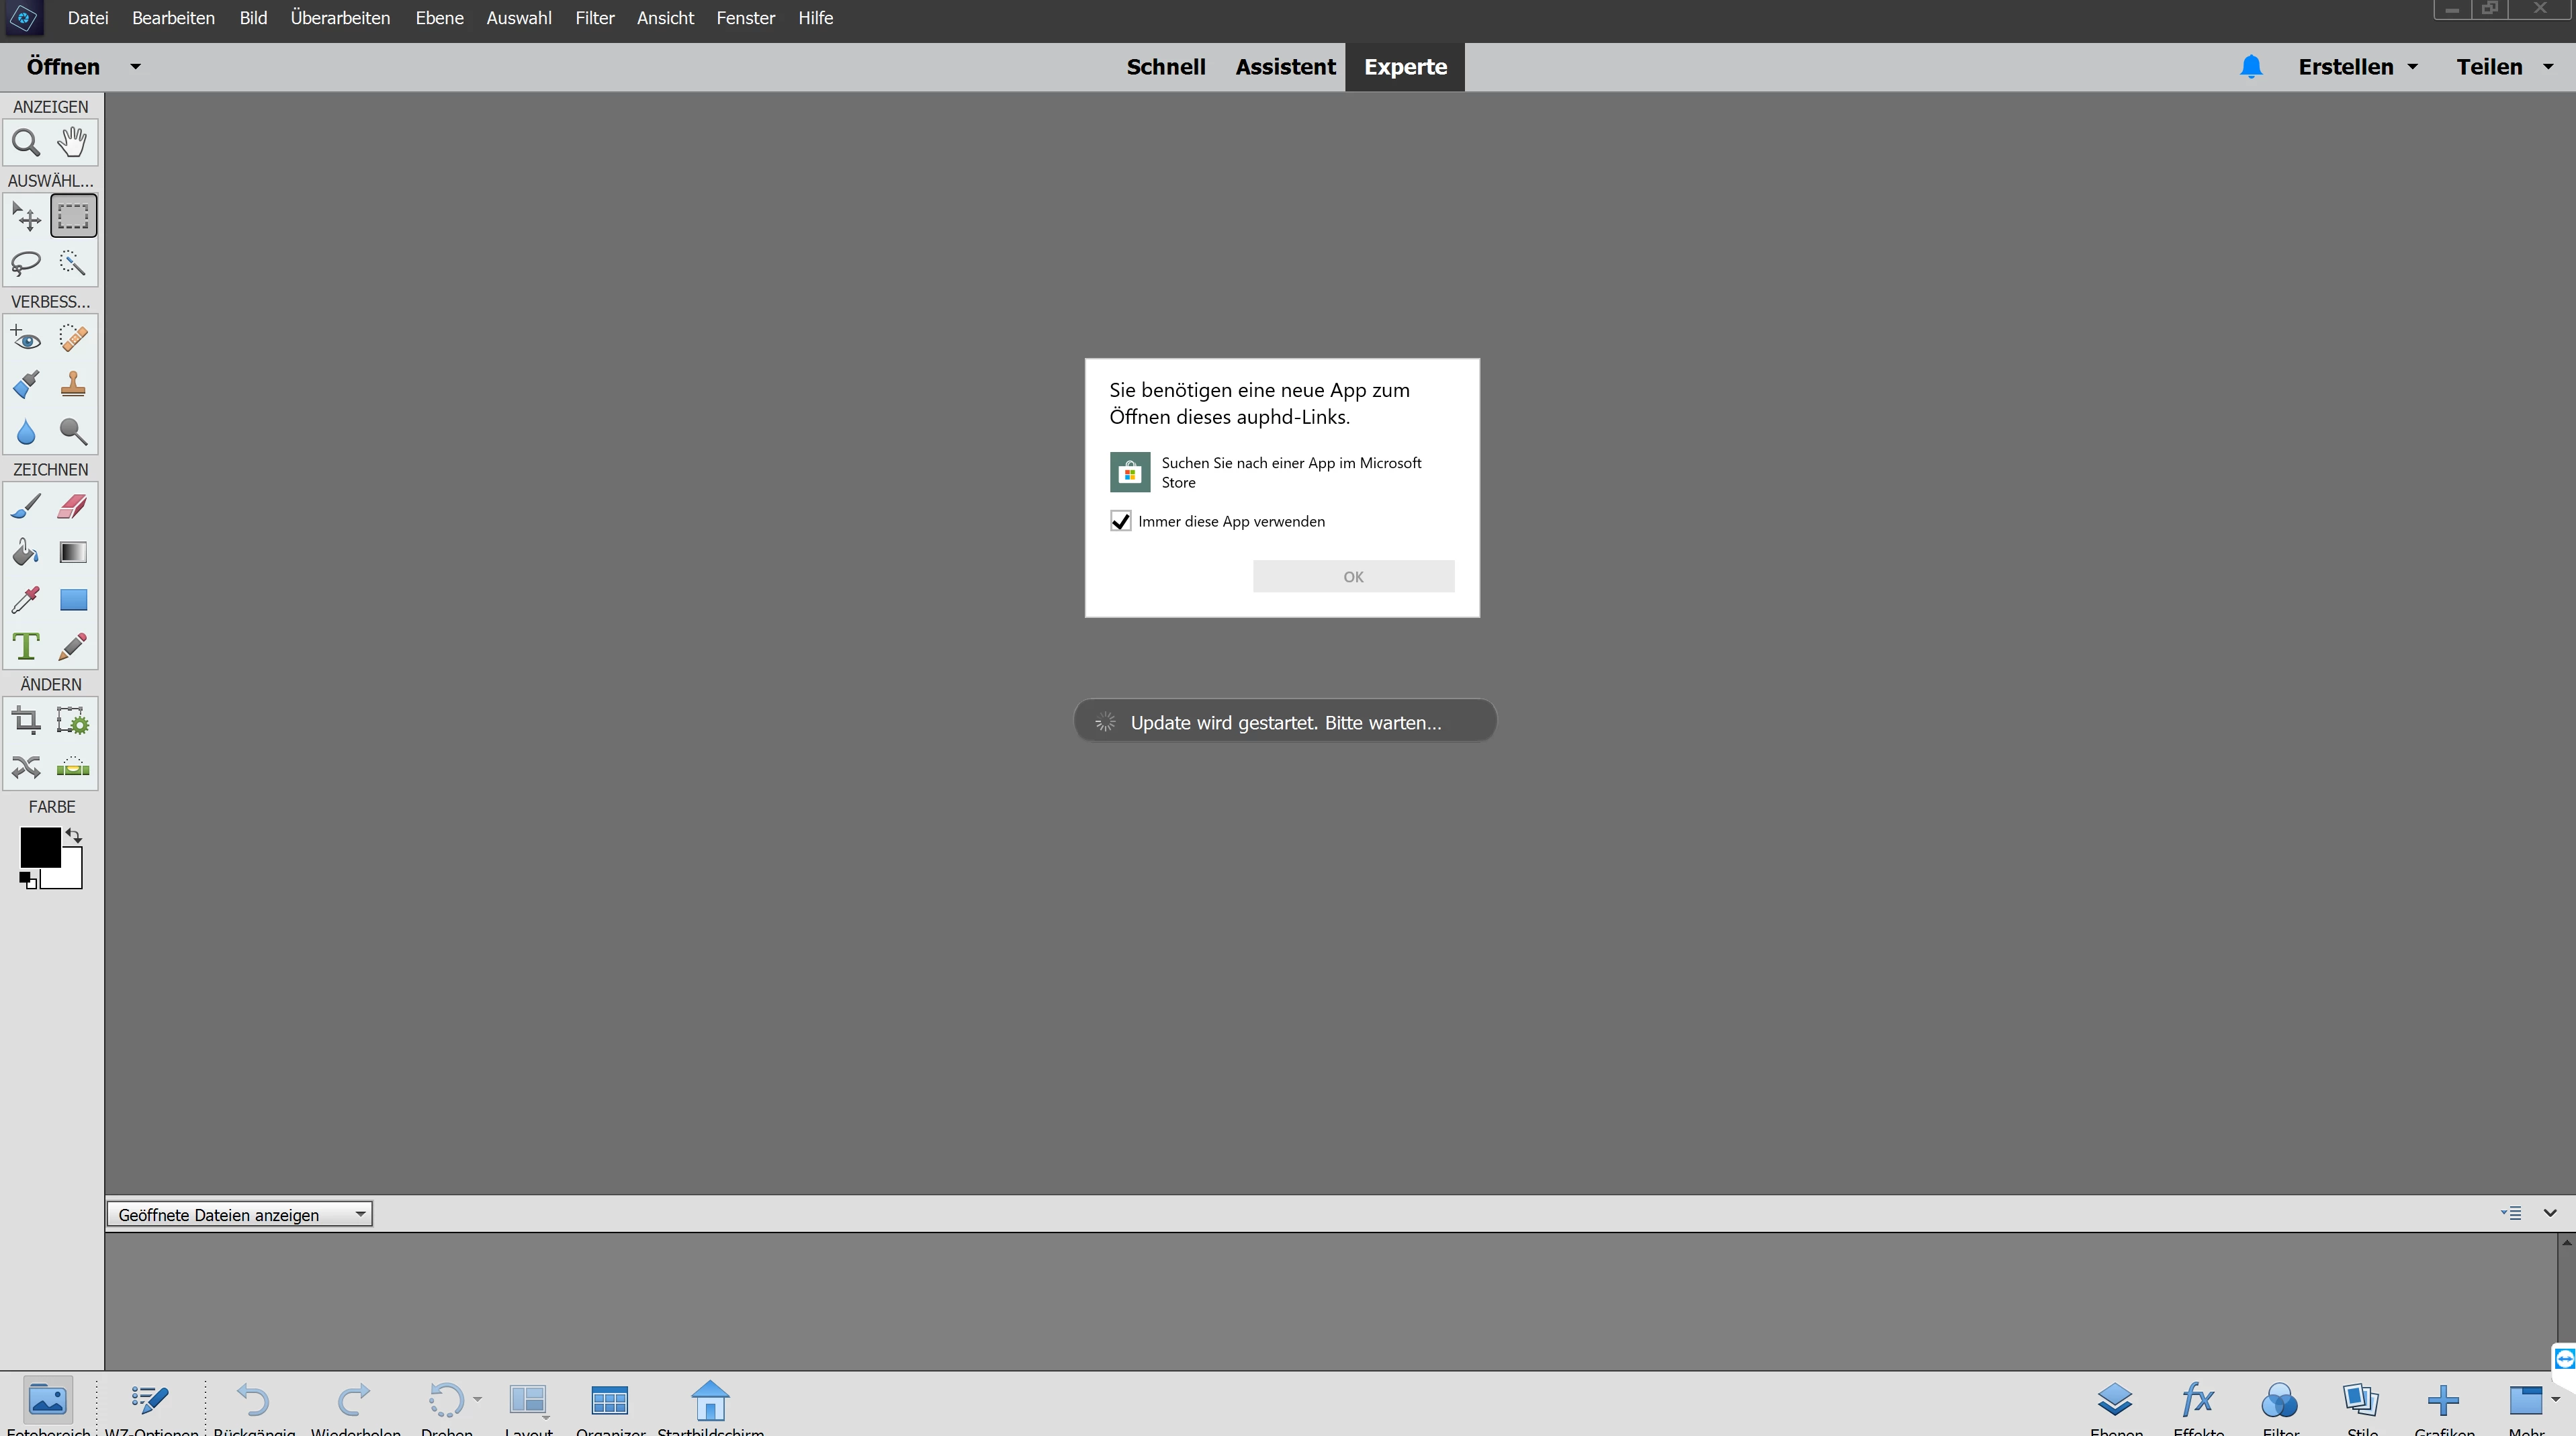The image size is (2576, 1436).
Task: Switch to the Schnell tab
Action: pyautogui.click(x=1165, y=67)
